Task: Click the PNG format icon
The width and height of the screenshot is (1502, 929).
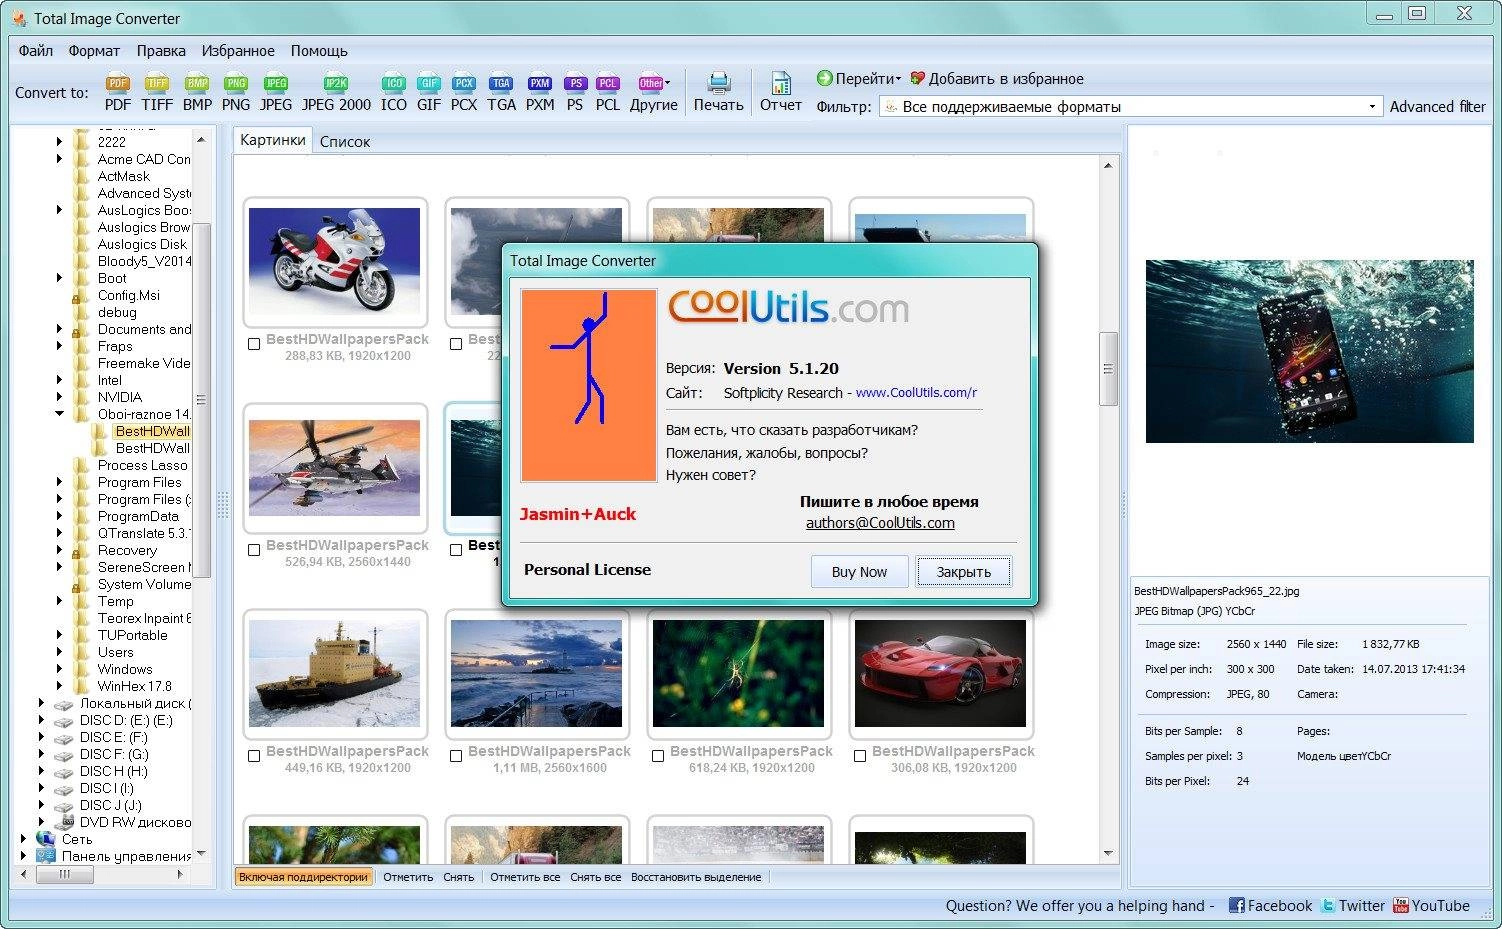Action: pos(236,91)
